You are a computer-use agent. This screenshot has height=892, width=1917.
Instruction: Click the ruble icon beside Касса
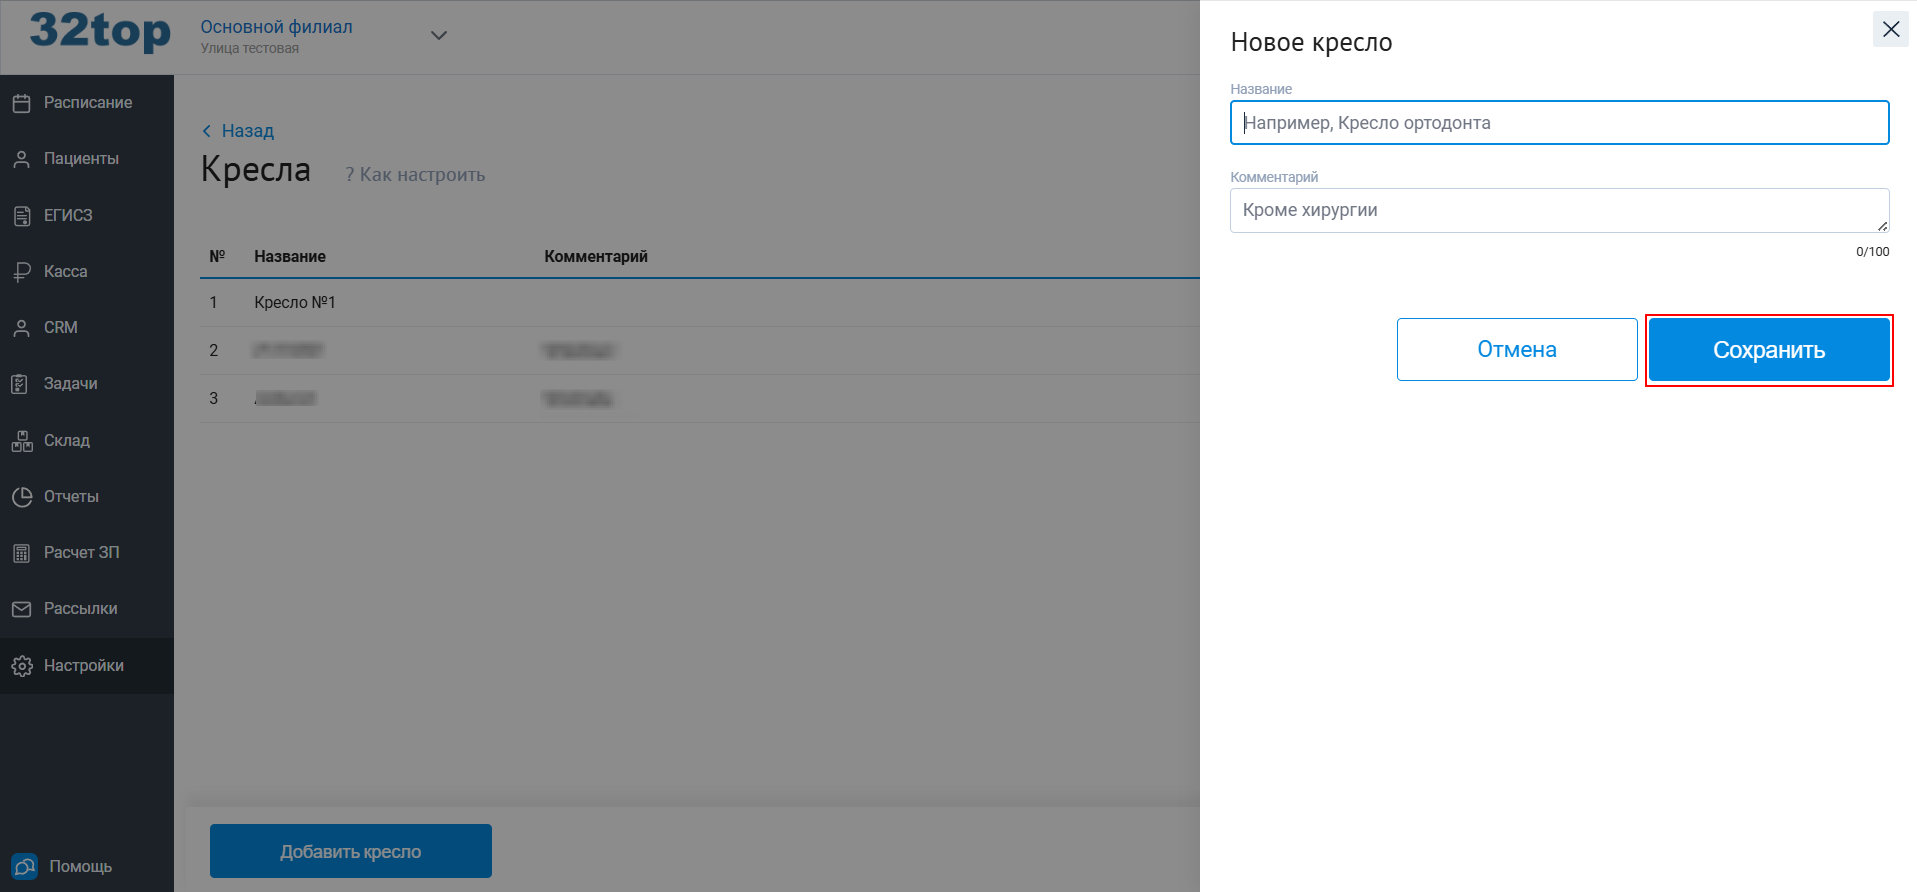click(21, 272)
